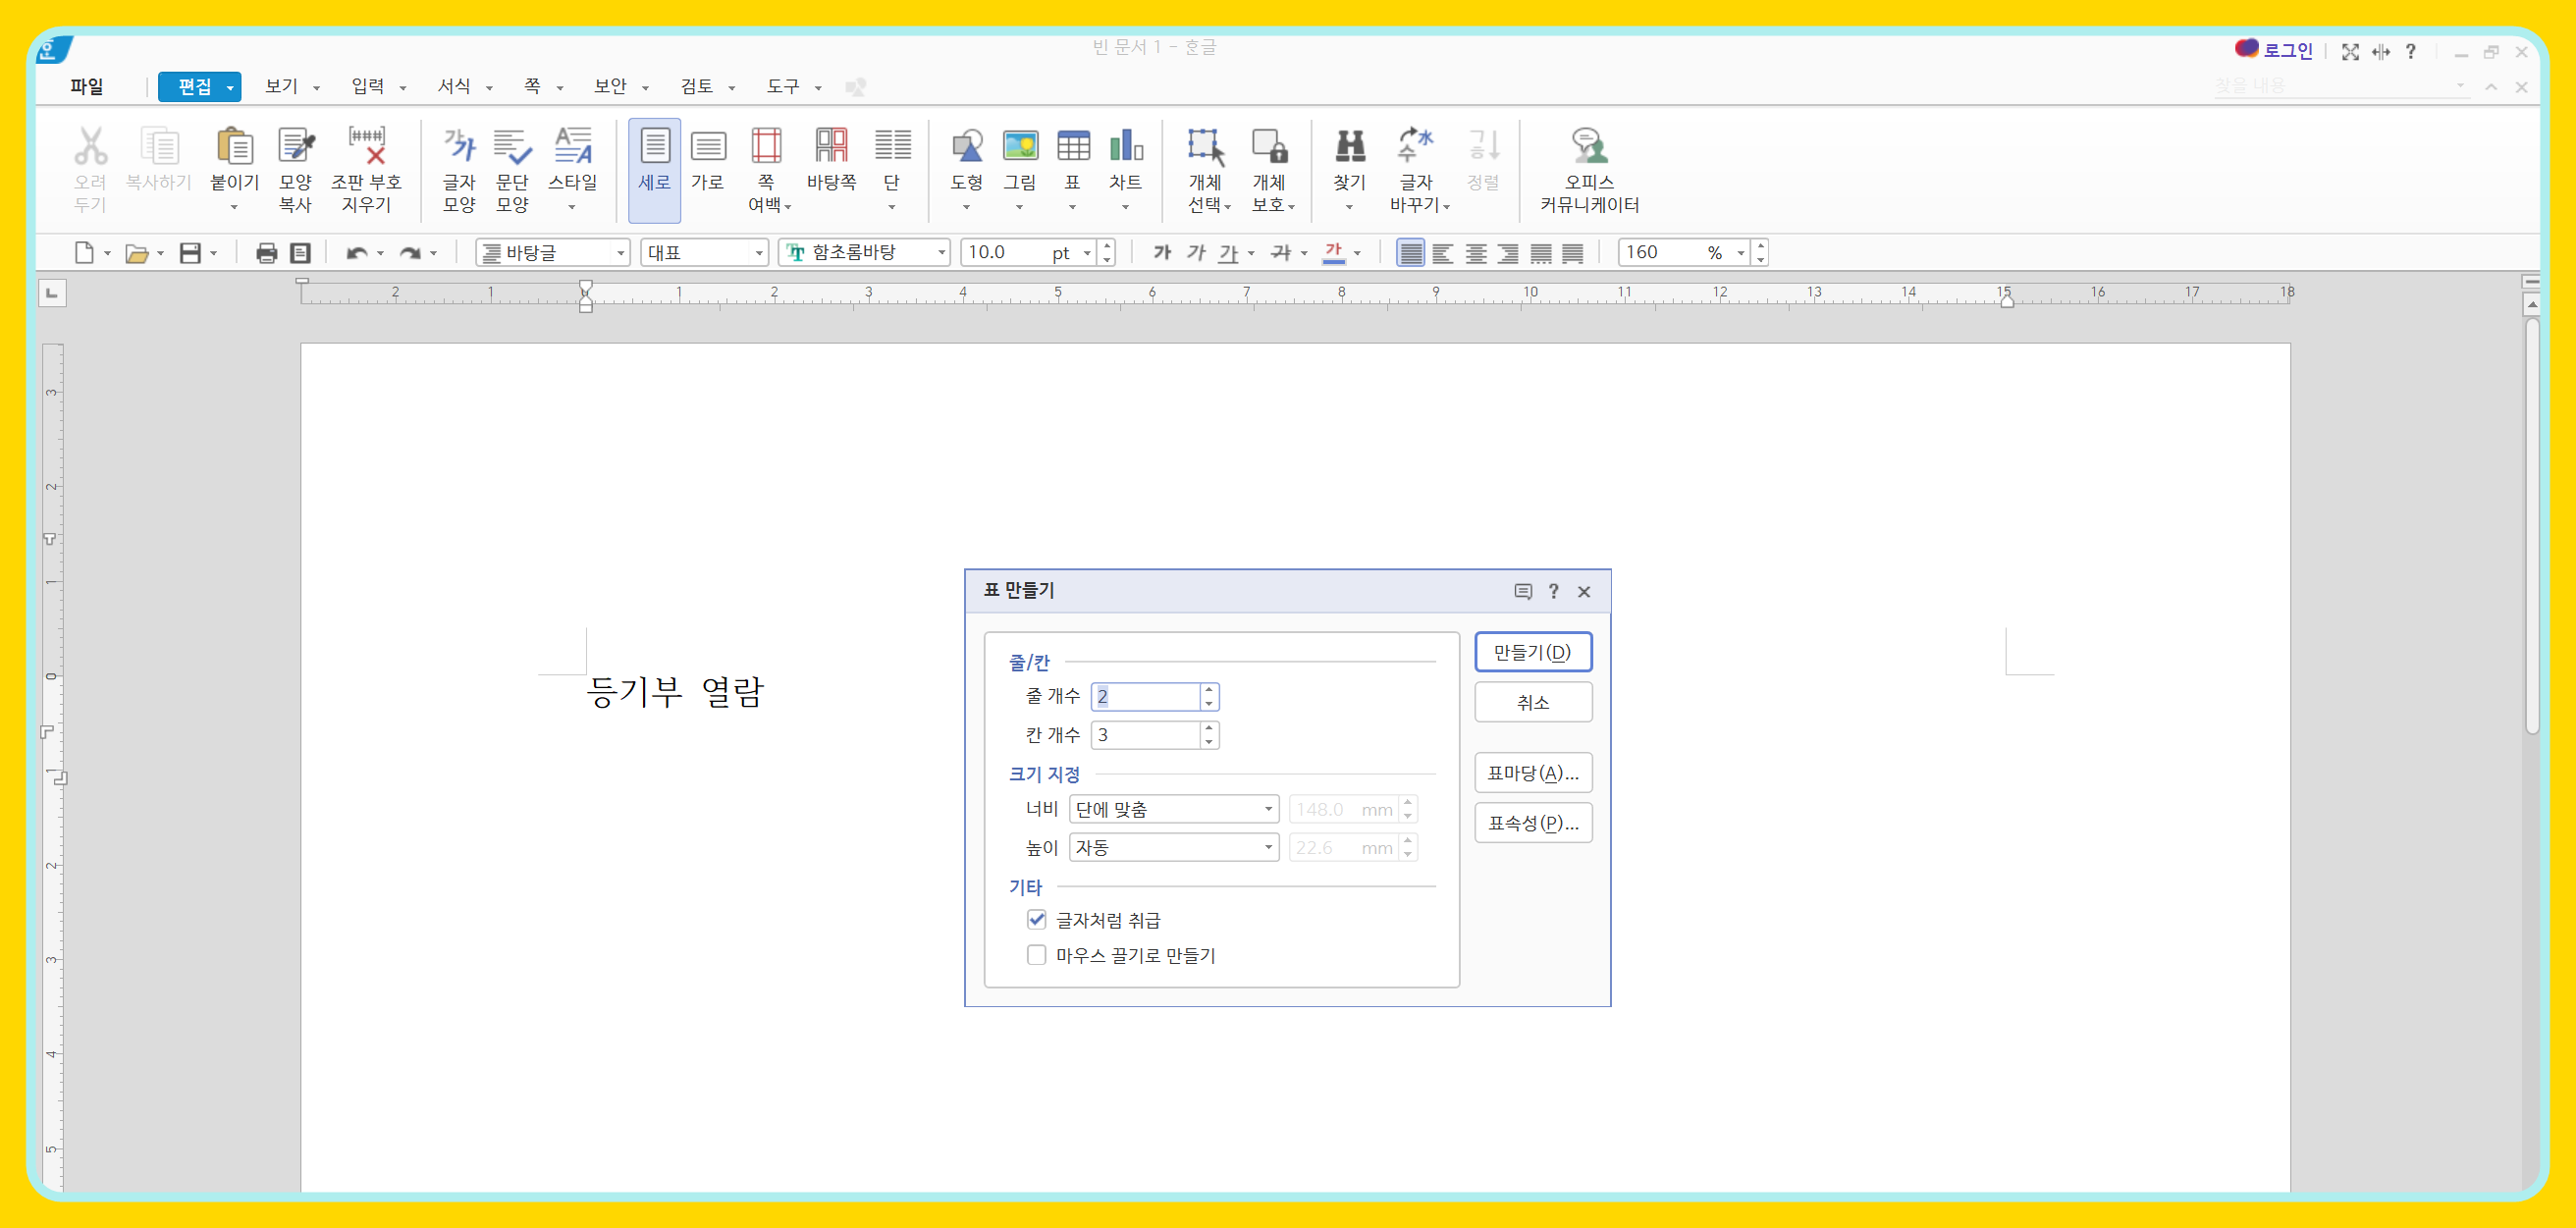Open the 입력 menu
Viewport: 2576px width, 1228px height.
pos(377,87)
